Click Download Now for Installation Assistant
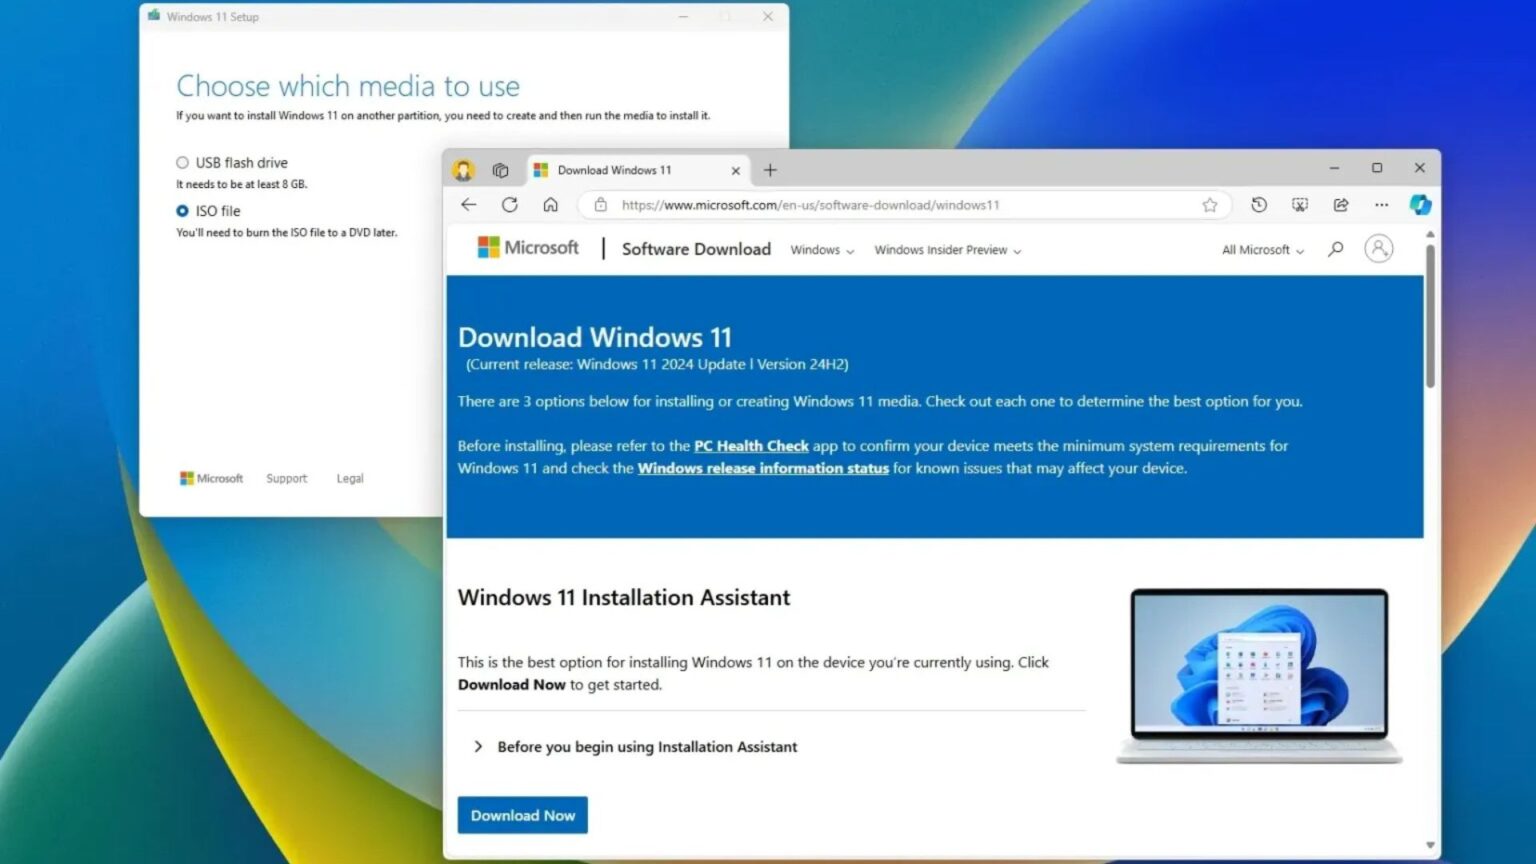 pos(522,815)
